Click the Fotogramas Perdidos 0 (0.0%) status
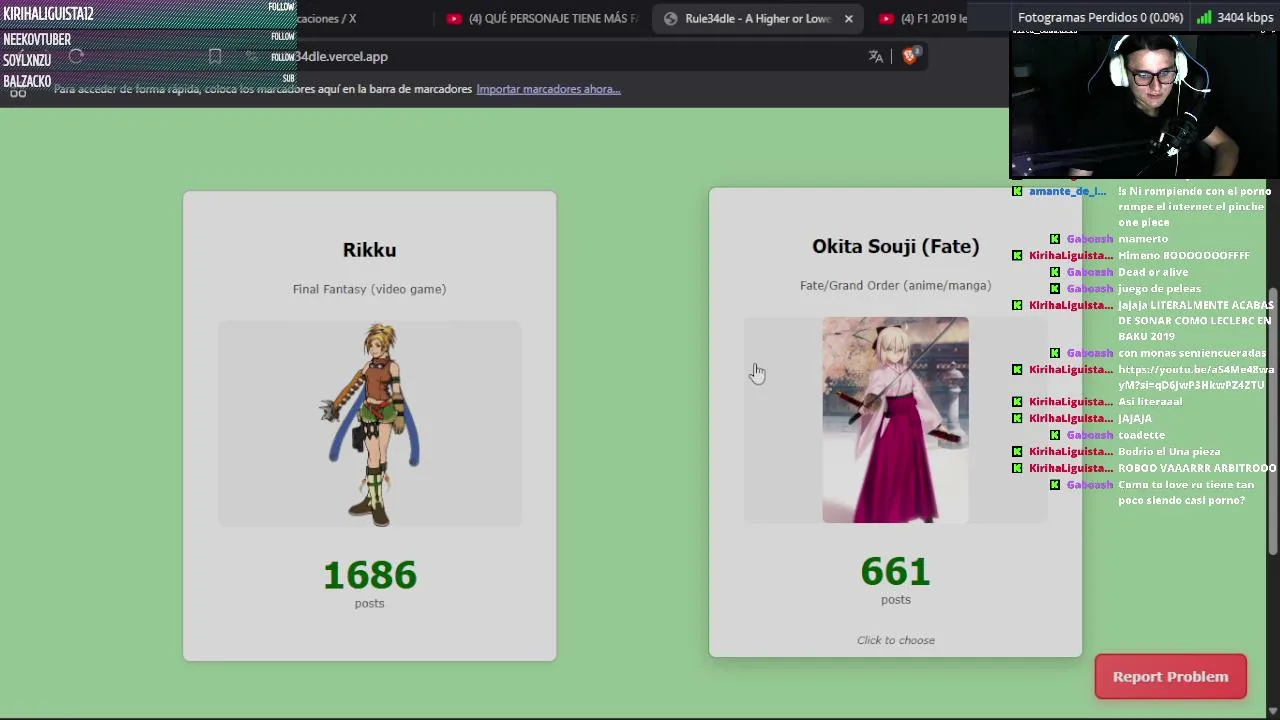1280x720 pixels. (1100, 17)
